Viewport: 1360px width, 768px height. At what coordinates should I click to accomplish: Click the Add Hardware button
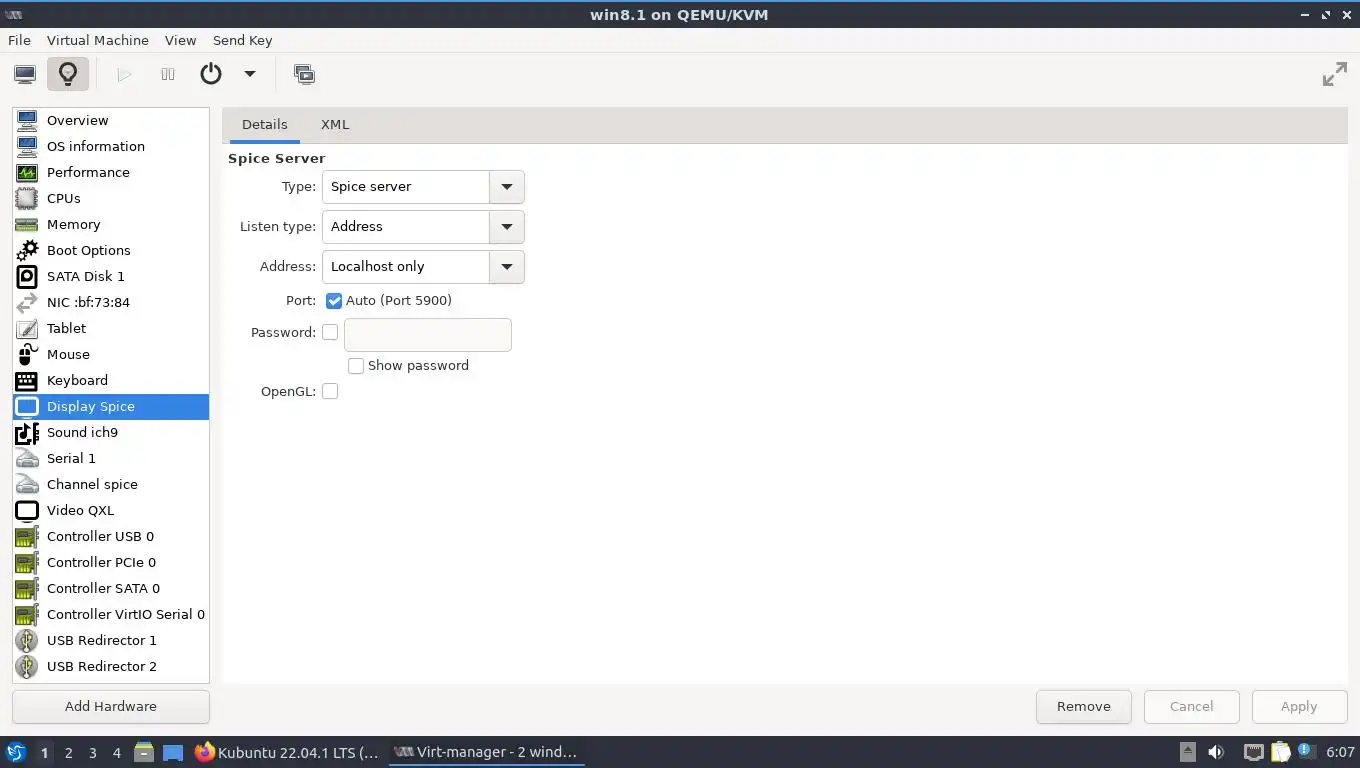coord(111,706)
